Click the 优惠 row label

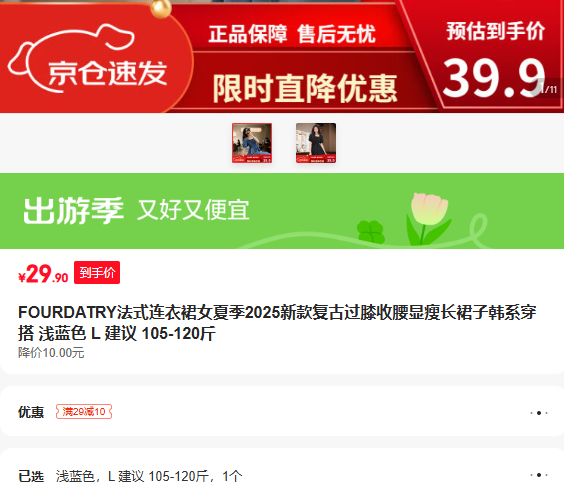[x=31, y=412]
